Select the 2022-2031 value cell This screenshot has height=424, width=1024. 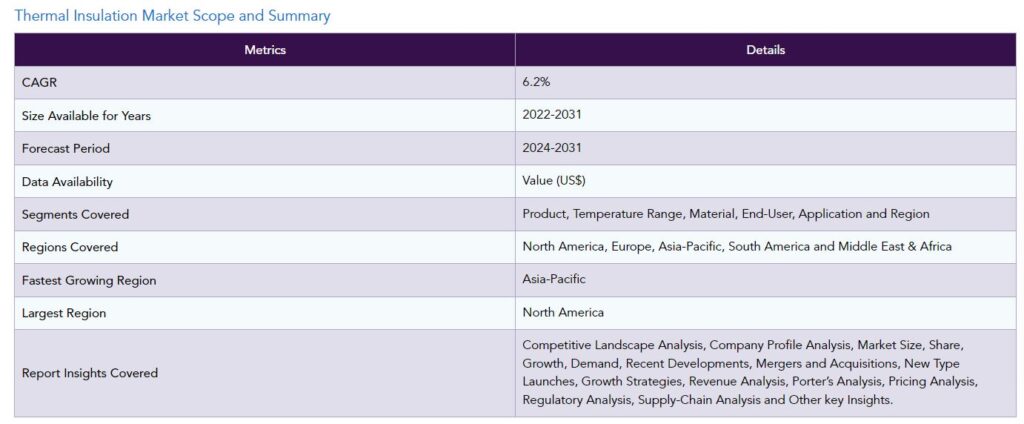(765, 116)
